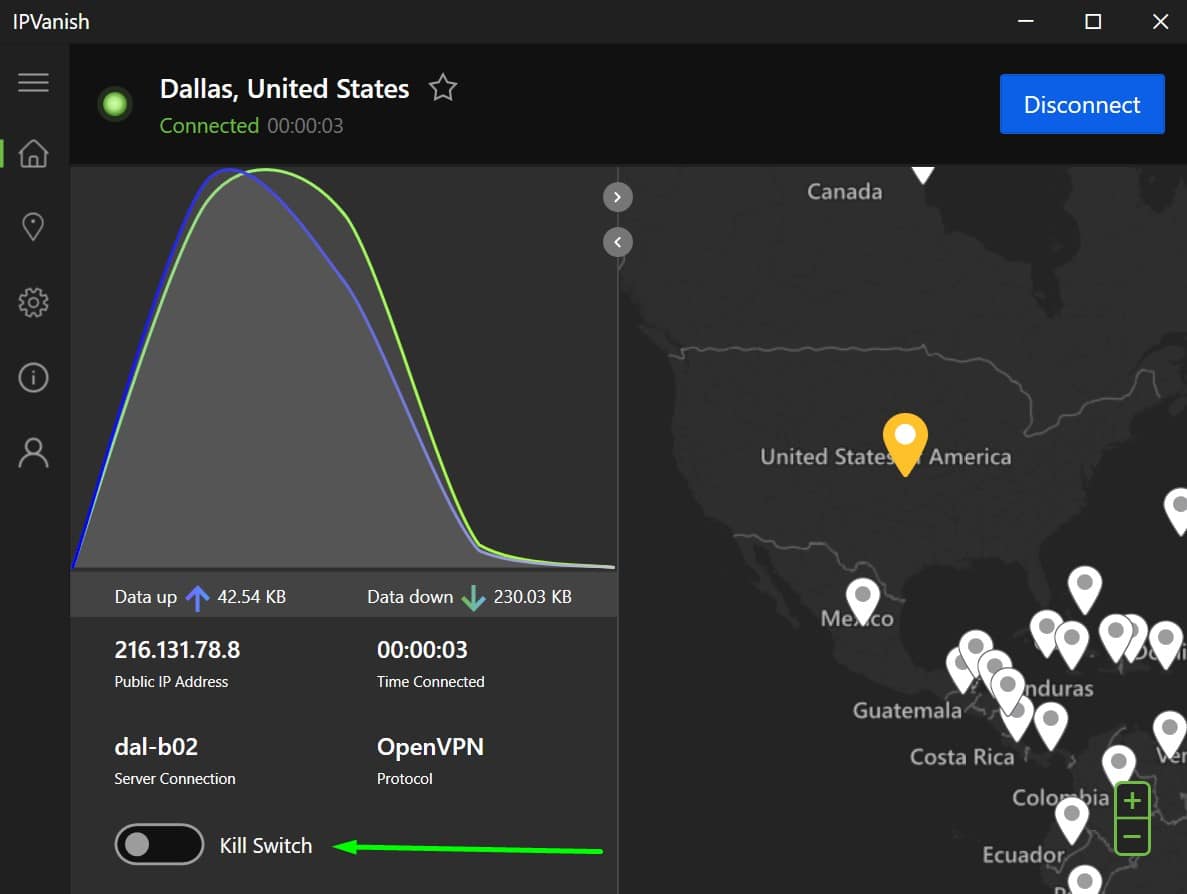Select the Canada map pin at the top edge
This screenshot has width=1187, height=894.
click(922, 175)
